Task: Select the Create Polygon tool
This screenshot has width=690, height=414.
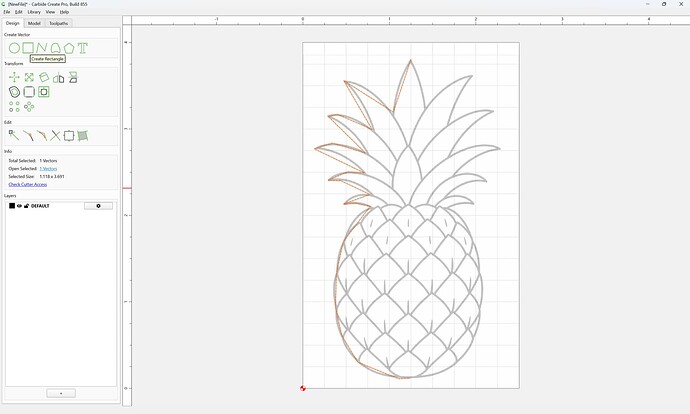Action: pos(69,48)
